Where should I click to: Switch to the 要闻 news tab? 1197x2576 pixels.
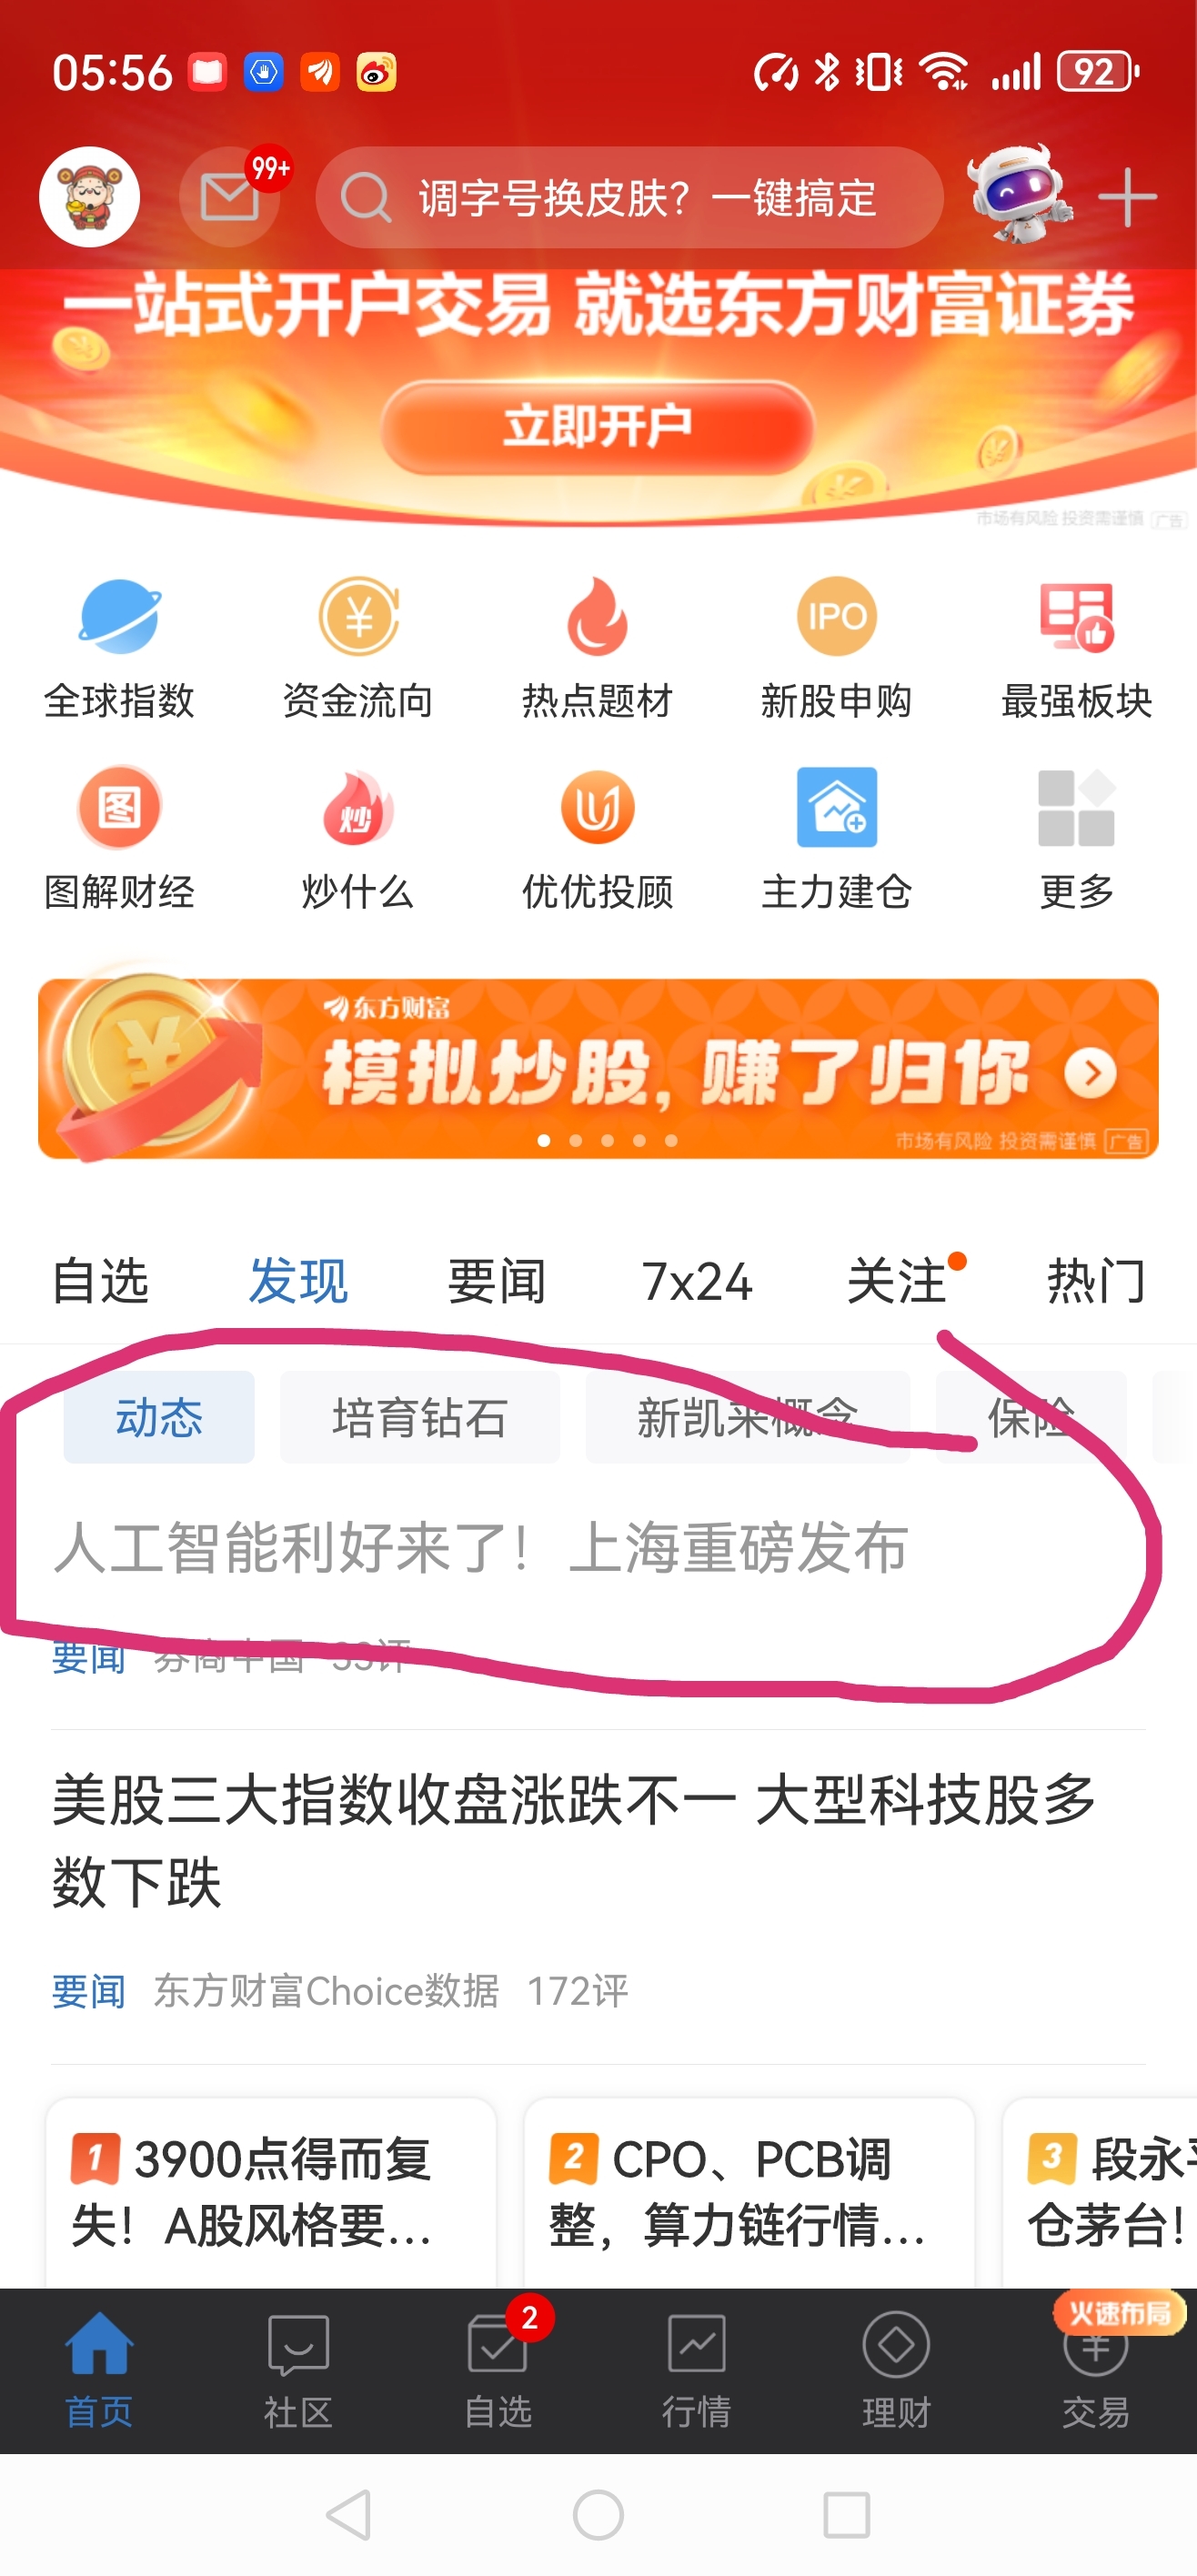(x=497, y=1281)
